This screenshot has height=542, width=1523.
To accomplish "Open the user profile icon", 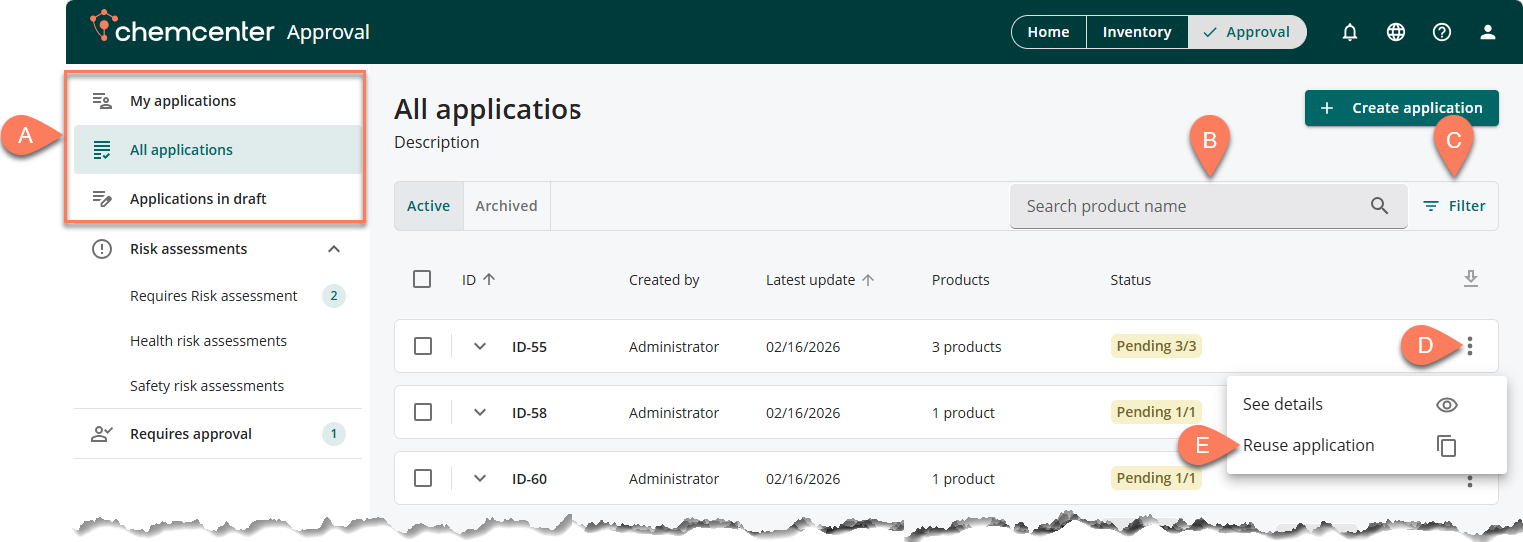I will point(1488,32).
